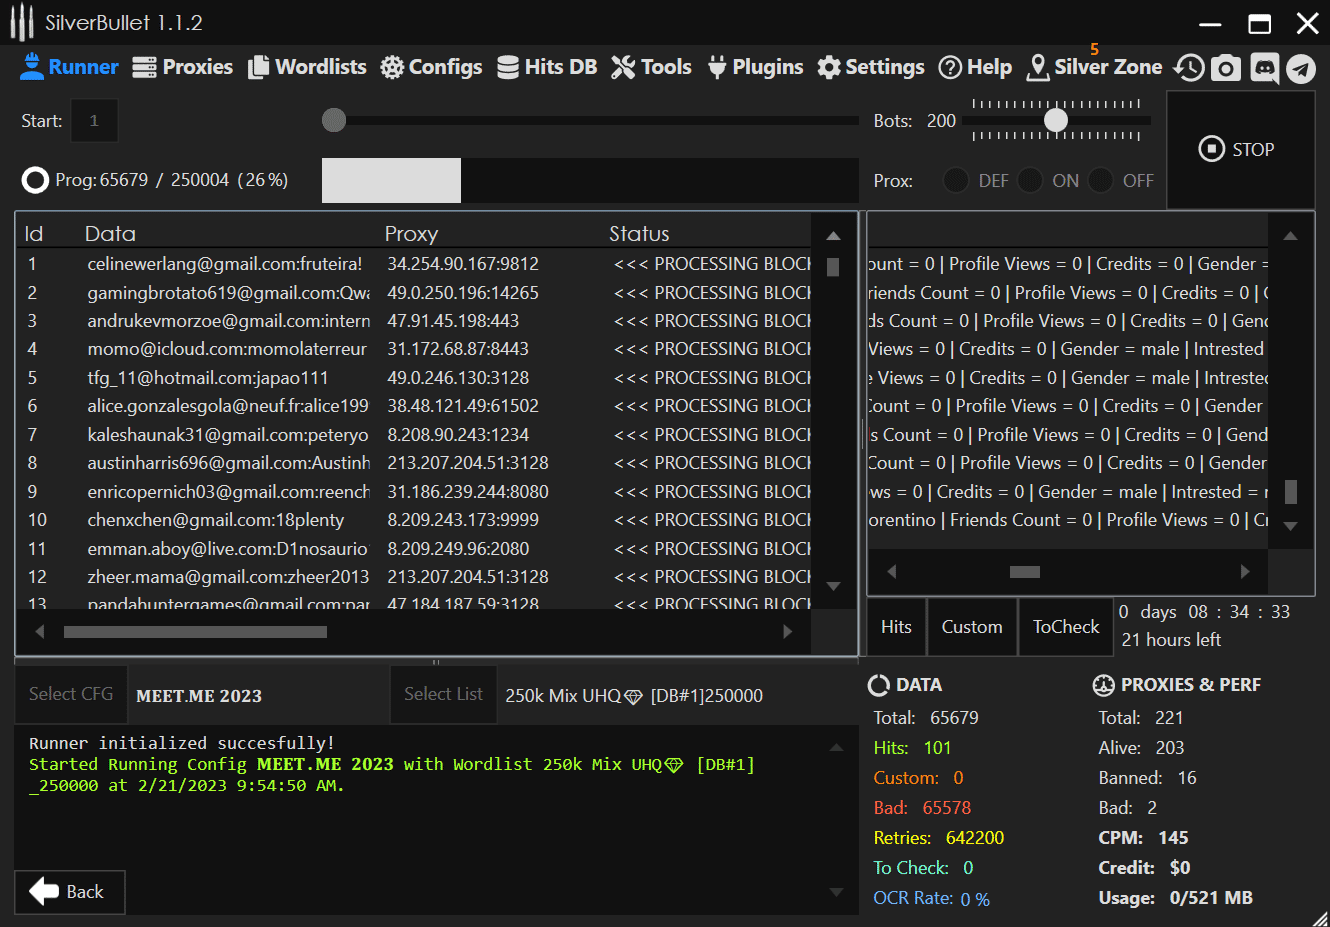Screen dimensions: 1330x927
Task: Click the Bots slider handle
Action: click(1056, 120)
